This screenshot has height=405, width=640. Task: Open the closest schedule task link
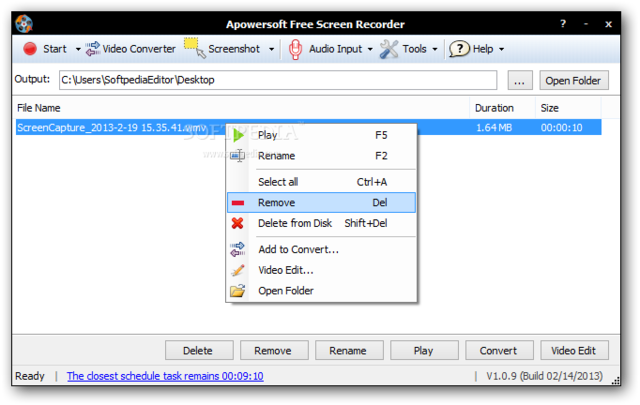pos(165,376)
